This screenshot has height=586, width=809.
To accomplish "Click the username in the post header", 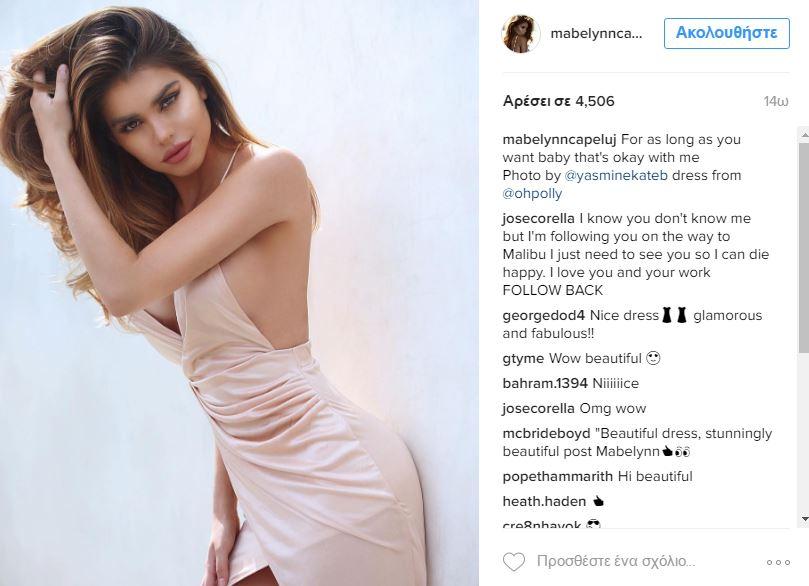I will 596,34.
